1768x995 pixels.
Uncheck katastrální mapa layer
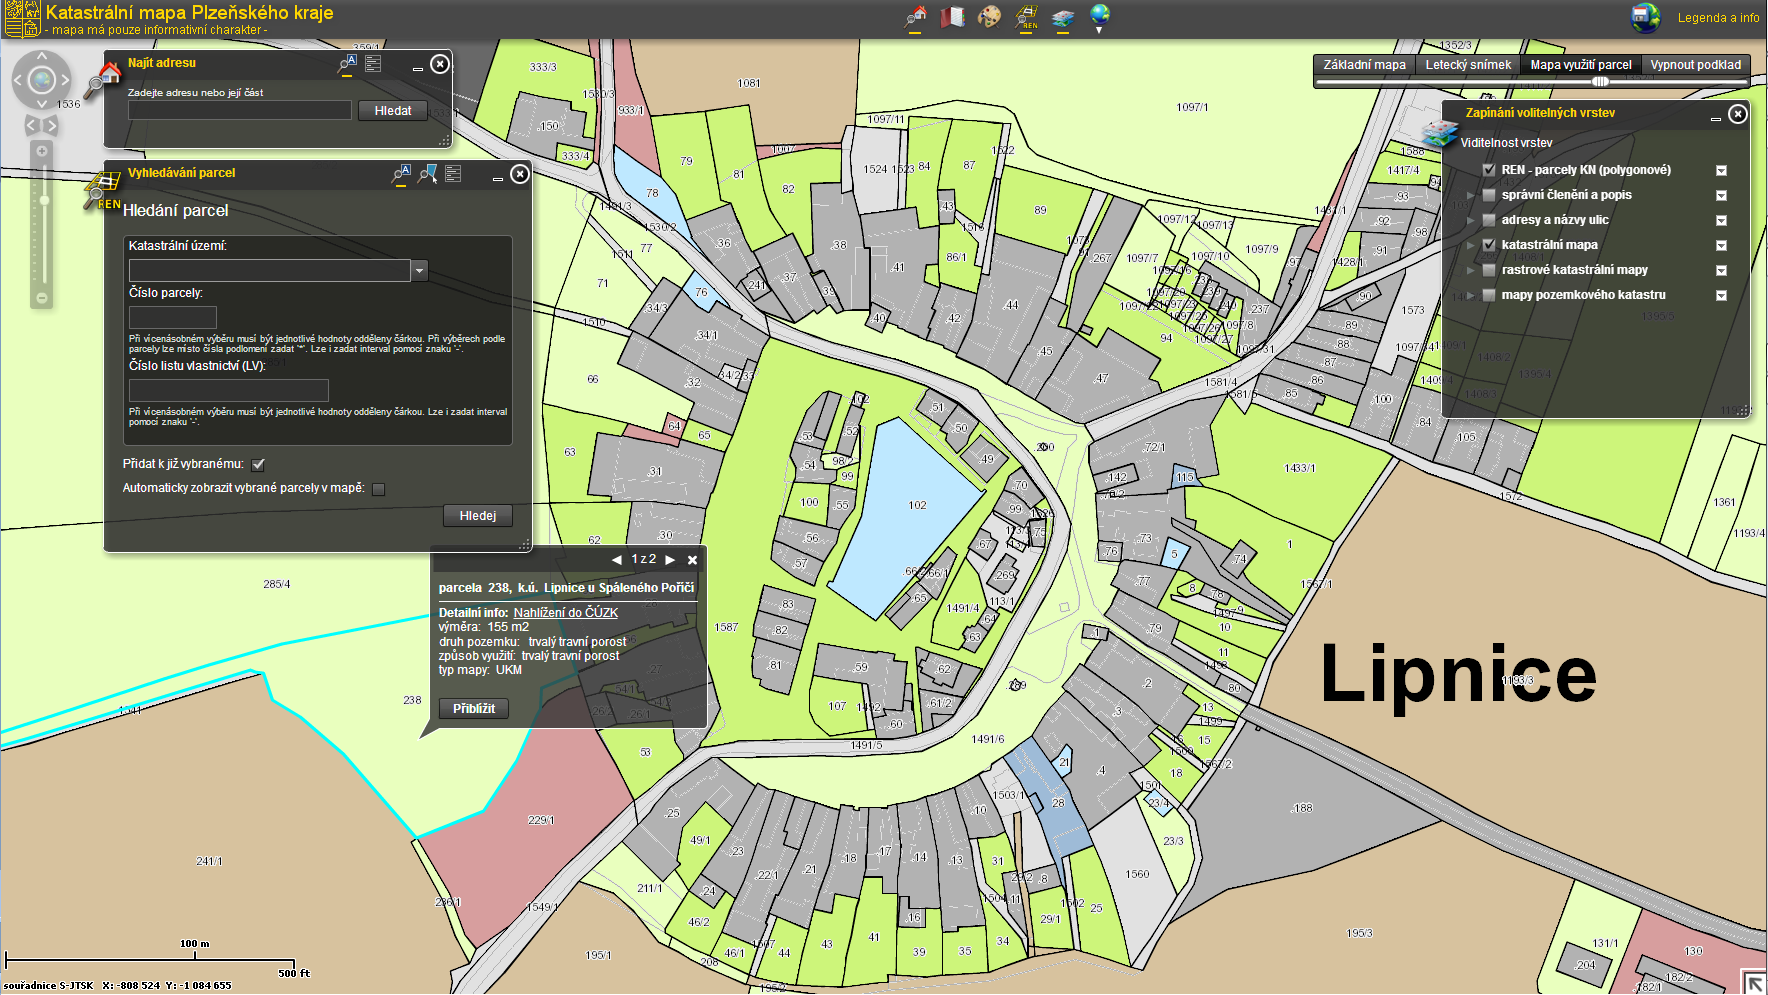(x=1489, y=245)
